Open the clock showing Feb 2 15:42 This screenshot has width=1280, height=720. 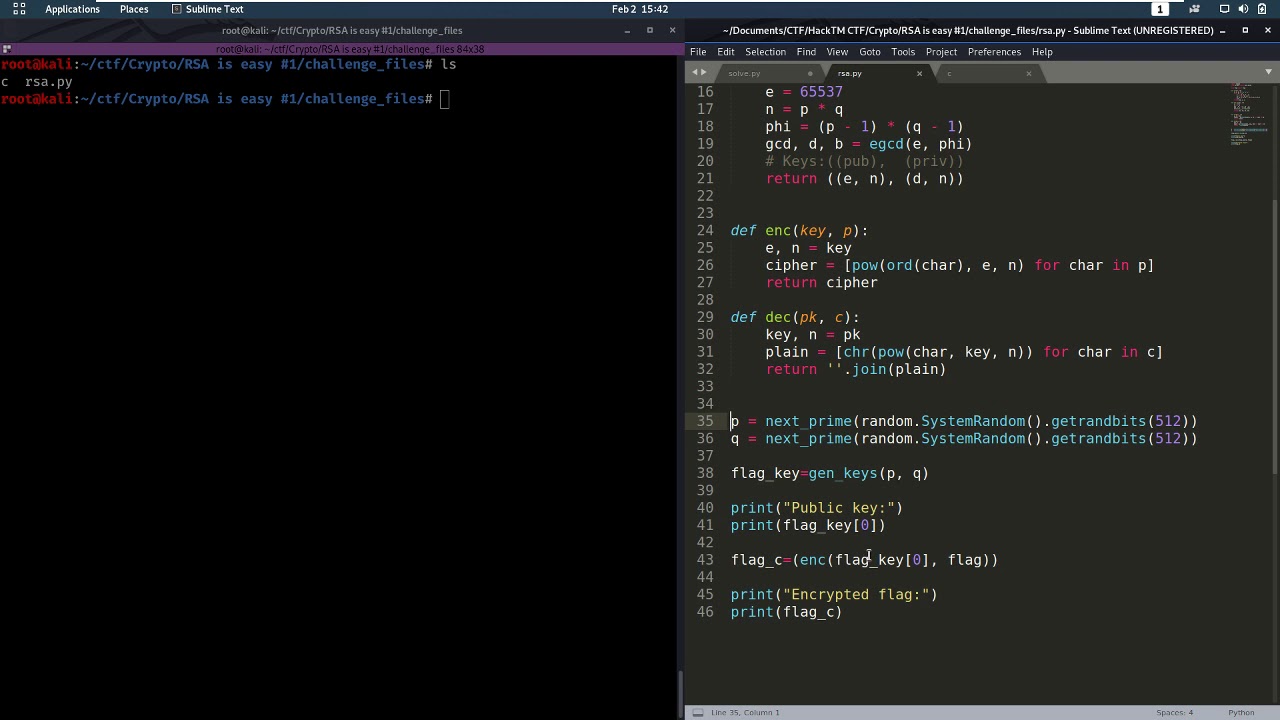tap(640, 9)
